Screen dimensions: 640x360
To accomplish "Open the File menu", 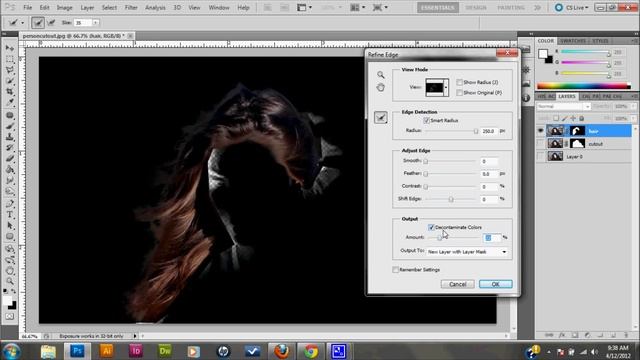I will pos(27,7).
